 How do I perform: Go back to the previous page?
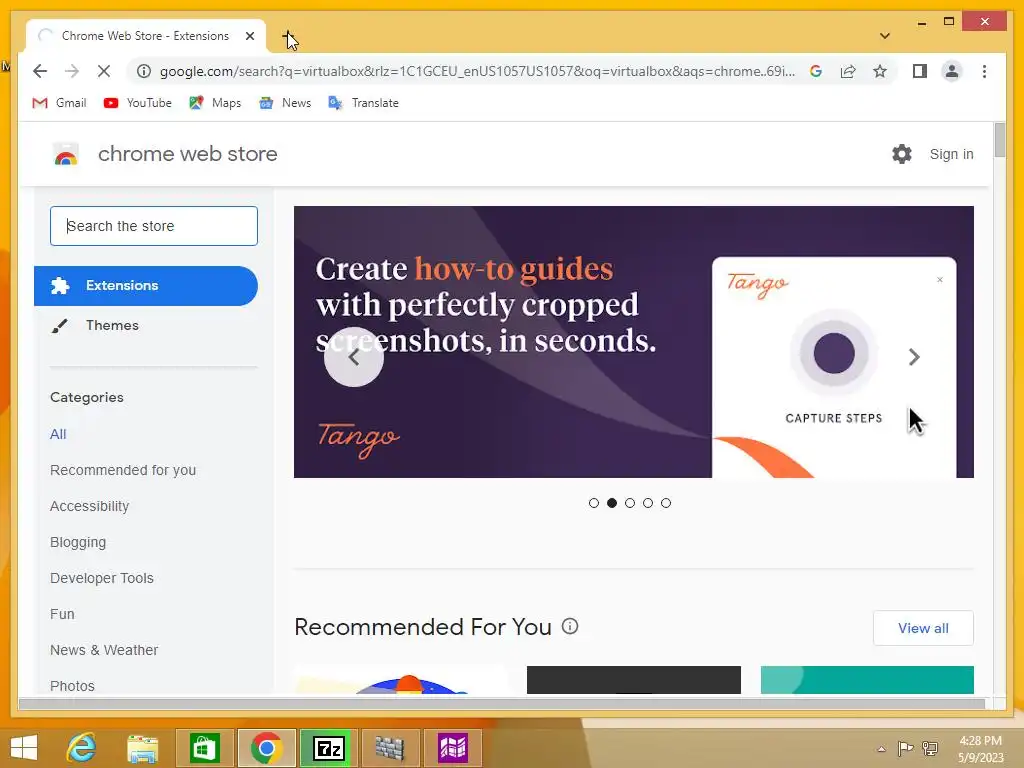click(x=40, y=71)
